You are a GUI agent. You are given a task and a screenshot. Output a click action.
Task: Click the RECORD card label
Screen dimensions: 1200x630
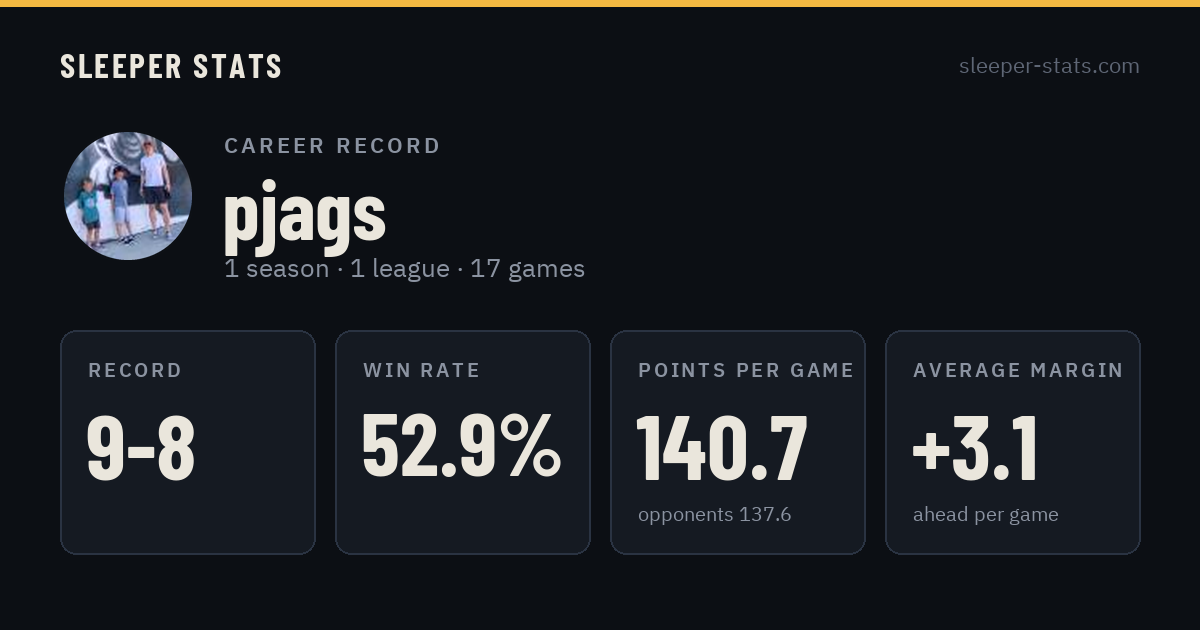135,370
